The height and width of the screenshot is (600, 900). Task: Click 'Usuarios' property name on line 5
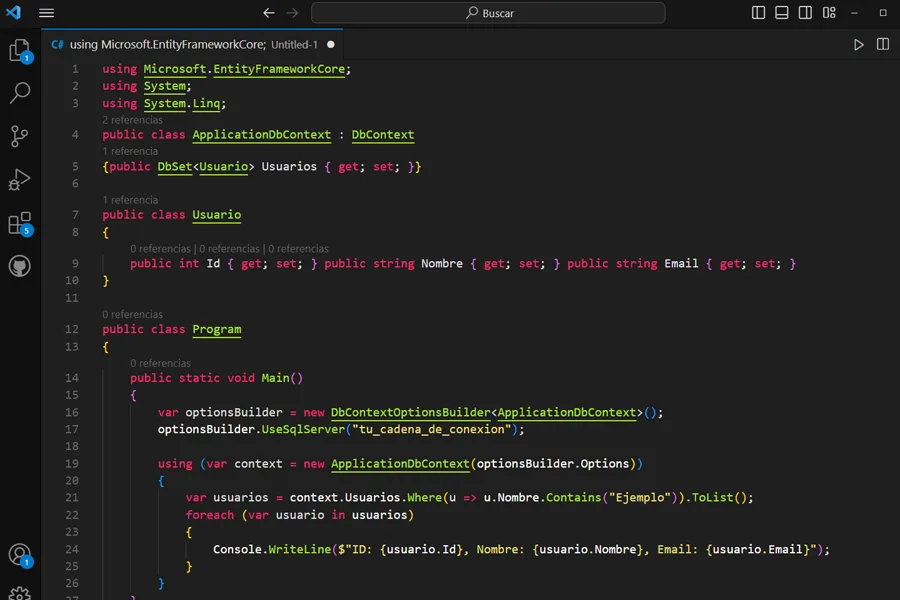coord(289,167)
